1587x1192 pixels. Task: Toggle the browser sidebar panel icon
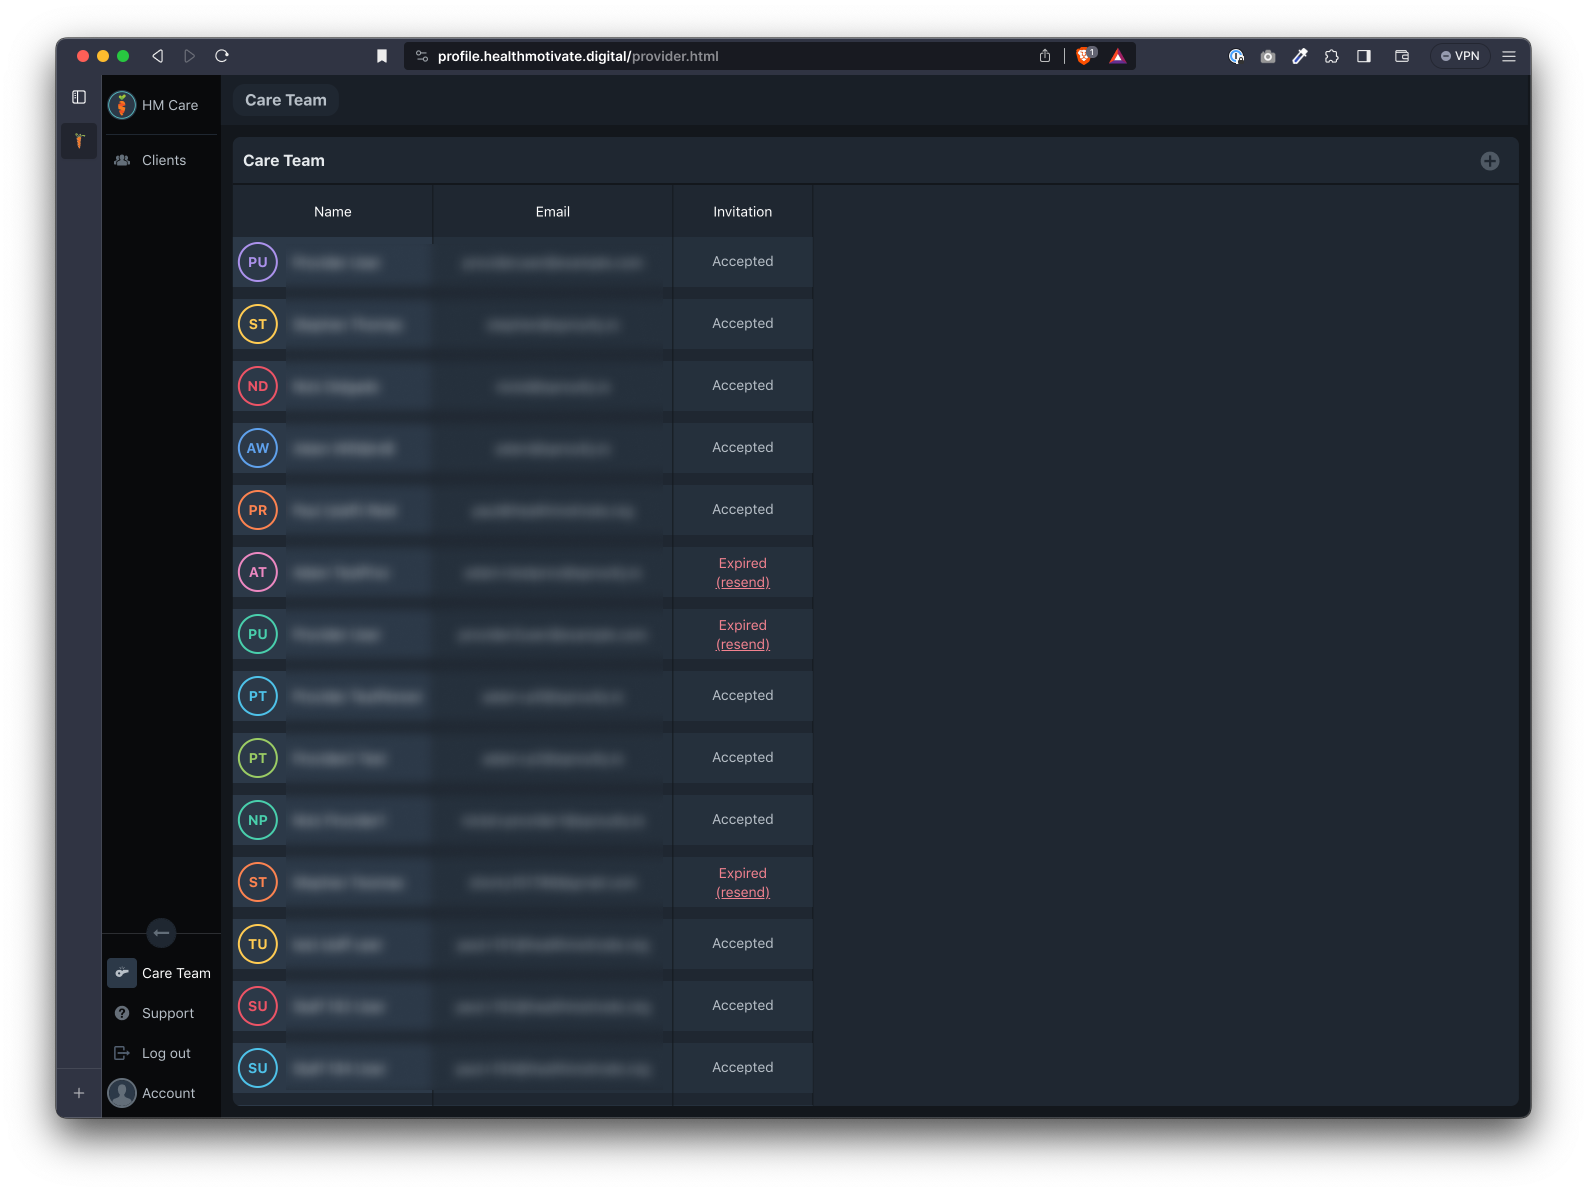(x=1364, y=56)
